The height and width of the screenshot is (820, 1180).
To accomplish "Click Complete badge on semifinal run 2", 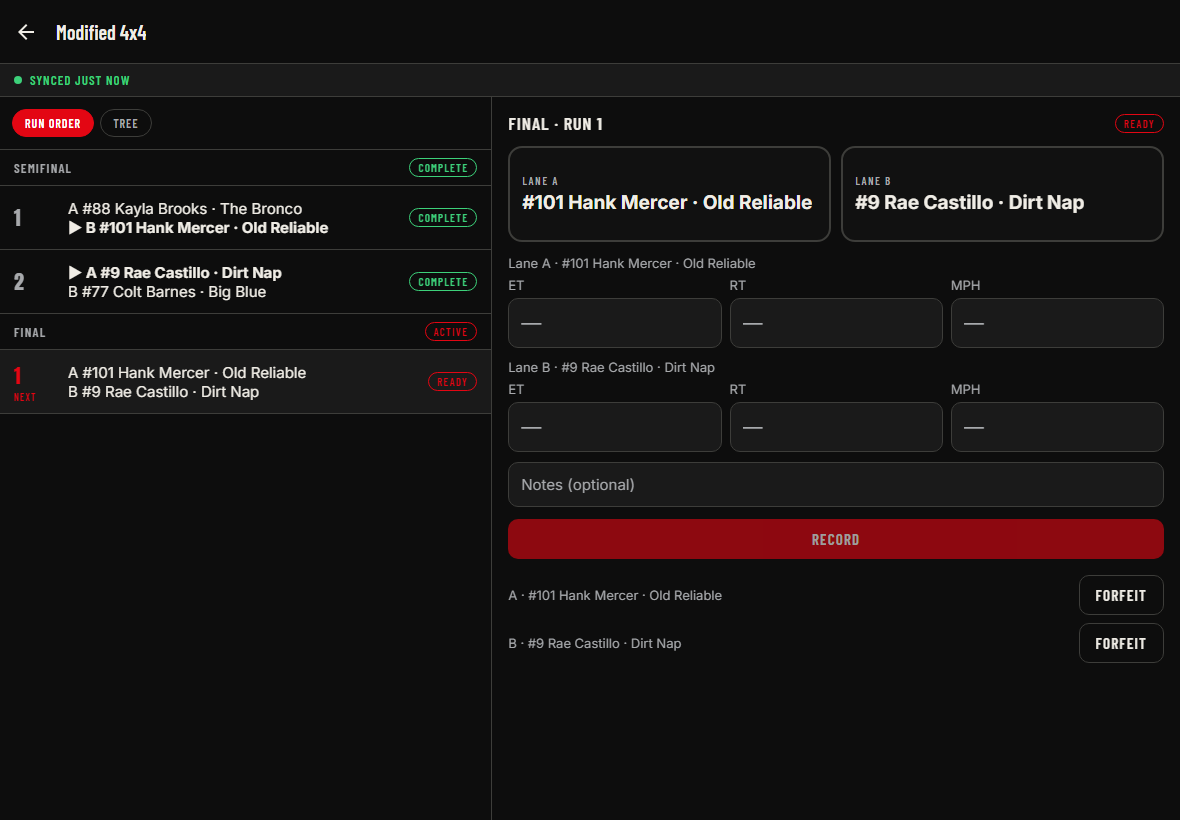I will pos(442,282).
